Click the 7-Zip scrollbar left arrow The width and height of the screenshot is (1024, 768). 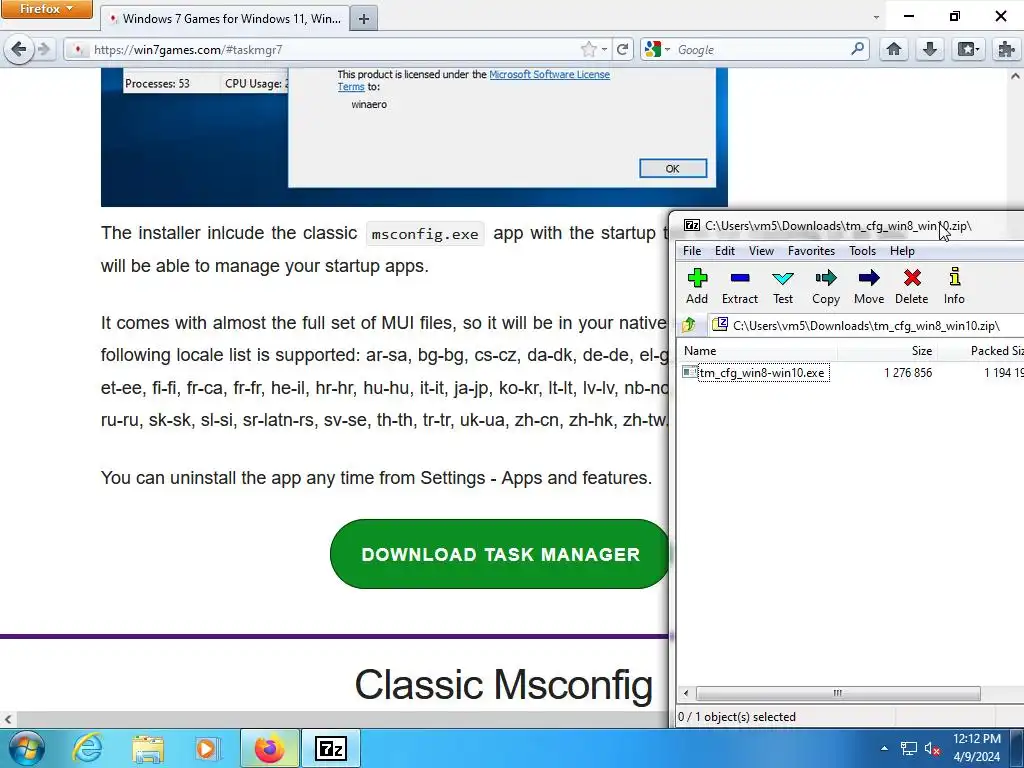pyautogui.click(x=686, y=693)
